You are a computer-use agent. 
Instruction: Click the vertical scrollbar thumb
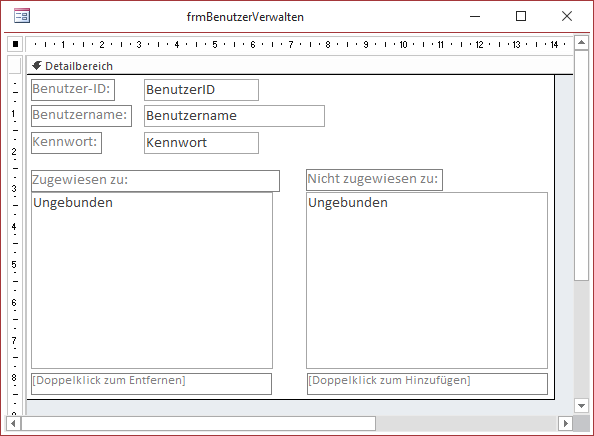pos(581,166)
